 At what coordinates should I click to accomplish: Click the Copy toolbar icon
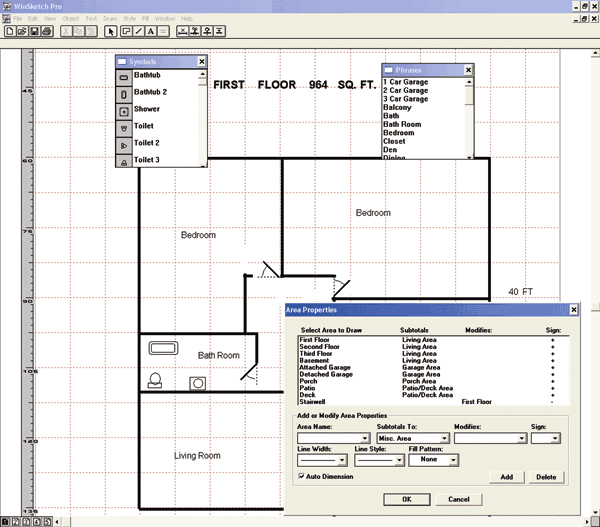pos(78,31)
